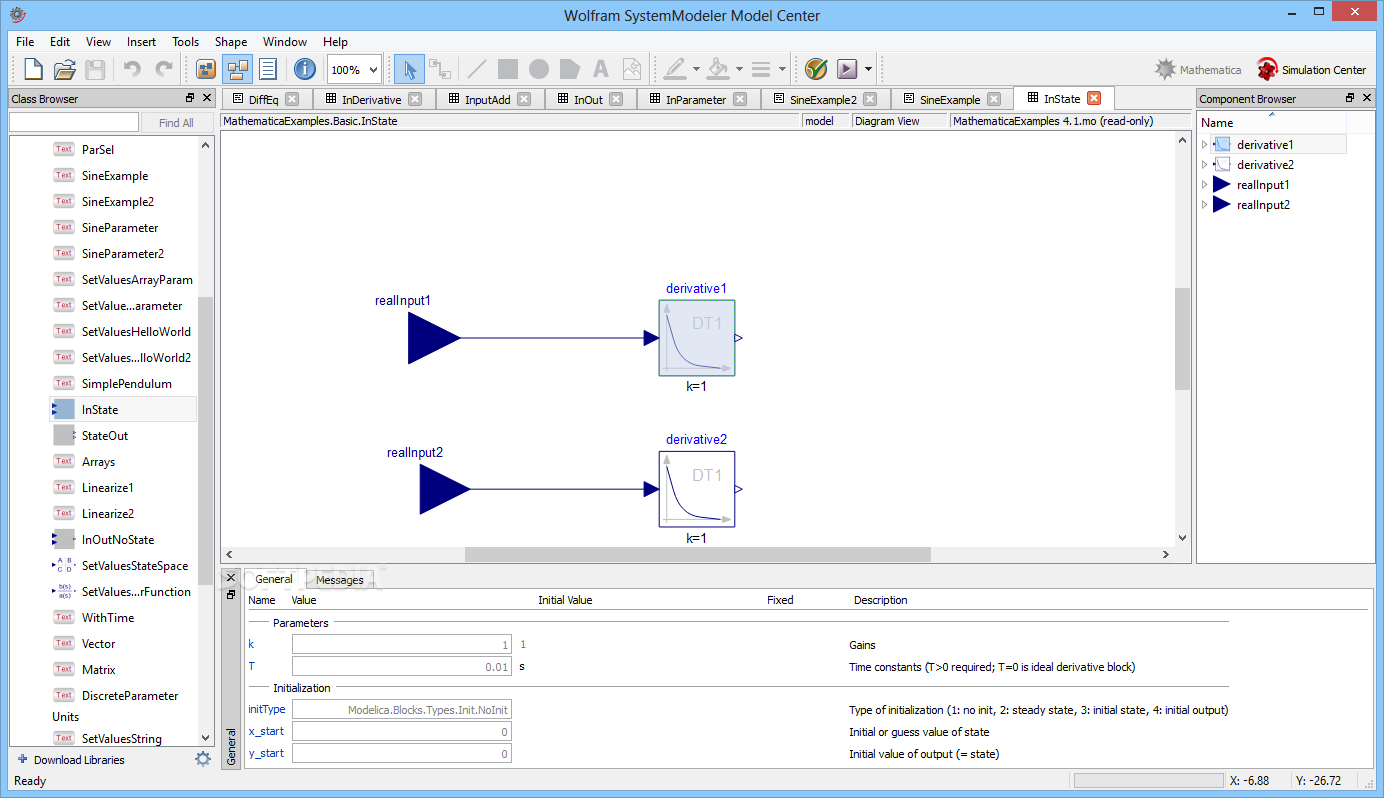Image resolution: width=1384 pixels, height=798 pixels.
Task: Open the simulate options dropdown arrow
Action: pyautogui.click(x=869, y=69)
